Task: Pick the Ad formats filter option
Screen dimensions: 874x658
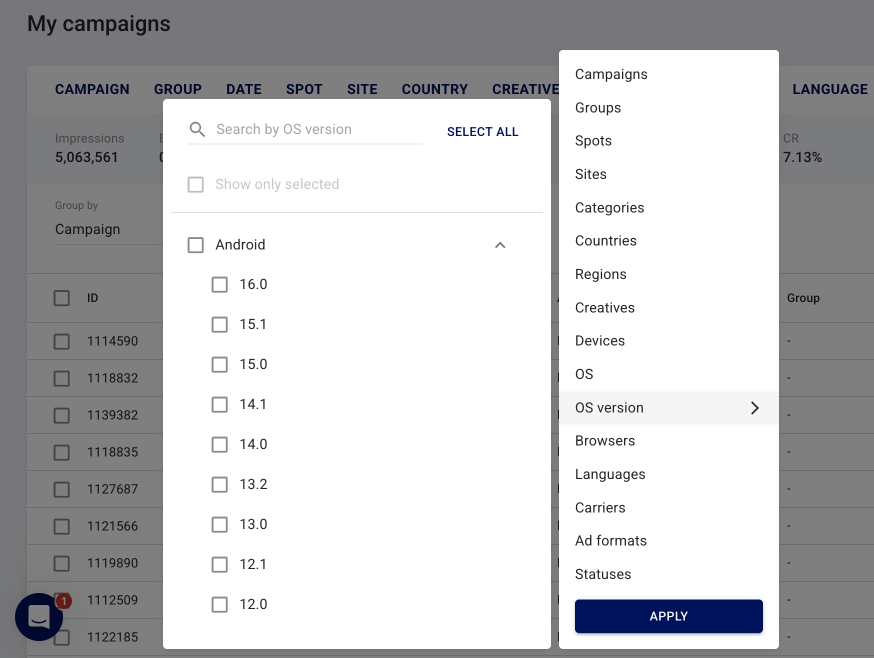Action: pyautogui.click(x=611, y=541)
